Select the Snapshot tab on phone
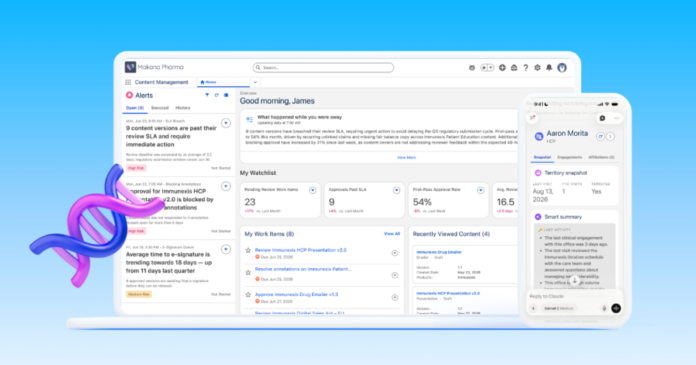Image resolution: width=696 pixels, height=365 pixels. pyautogui.click(x=542, y=157)
